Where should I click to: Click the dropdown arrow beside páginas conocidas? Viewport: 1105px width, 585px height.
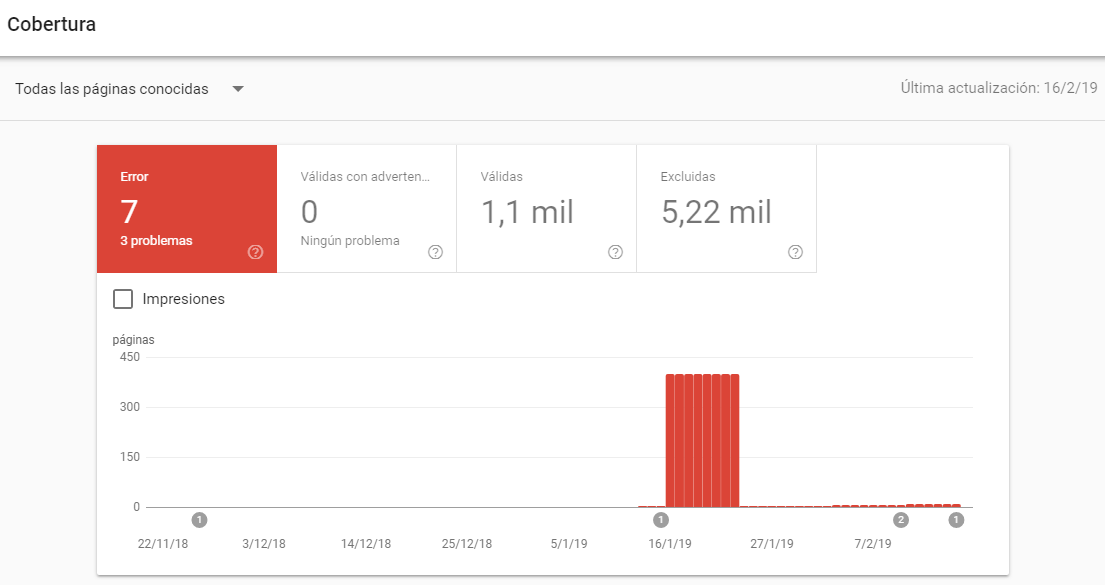(x=238, y=89)
